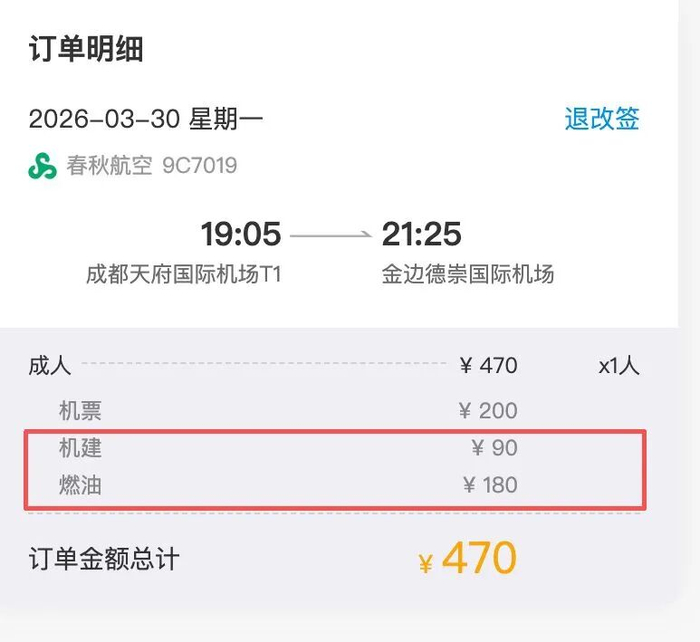Click the ¥ 90 airport fee amount
The width and height of the screenshot is (700, 642).
[x=494, y=448]
